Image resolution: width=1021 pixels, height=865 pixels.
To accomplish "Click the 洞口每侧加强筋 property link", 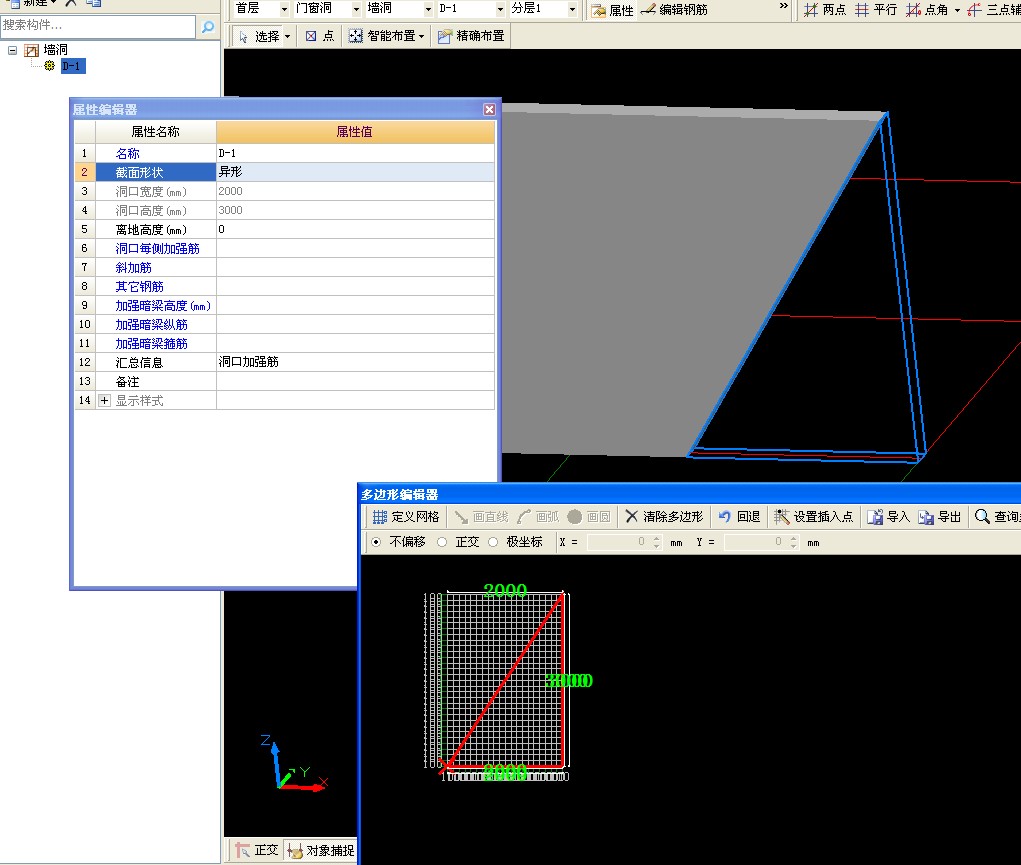I will coord(157,249).
